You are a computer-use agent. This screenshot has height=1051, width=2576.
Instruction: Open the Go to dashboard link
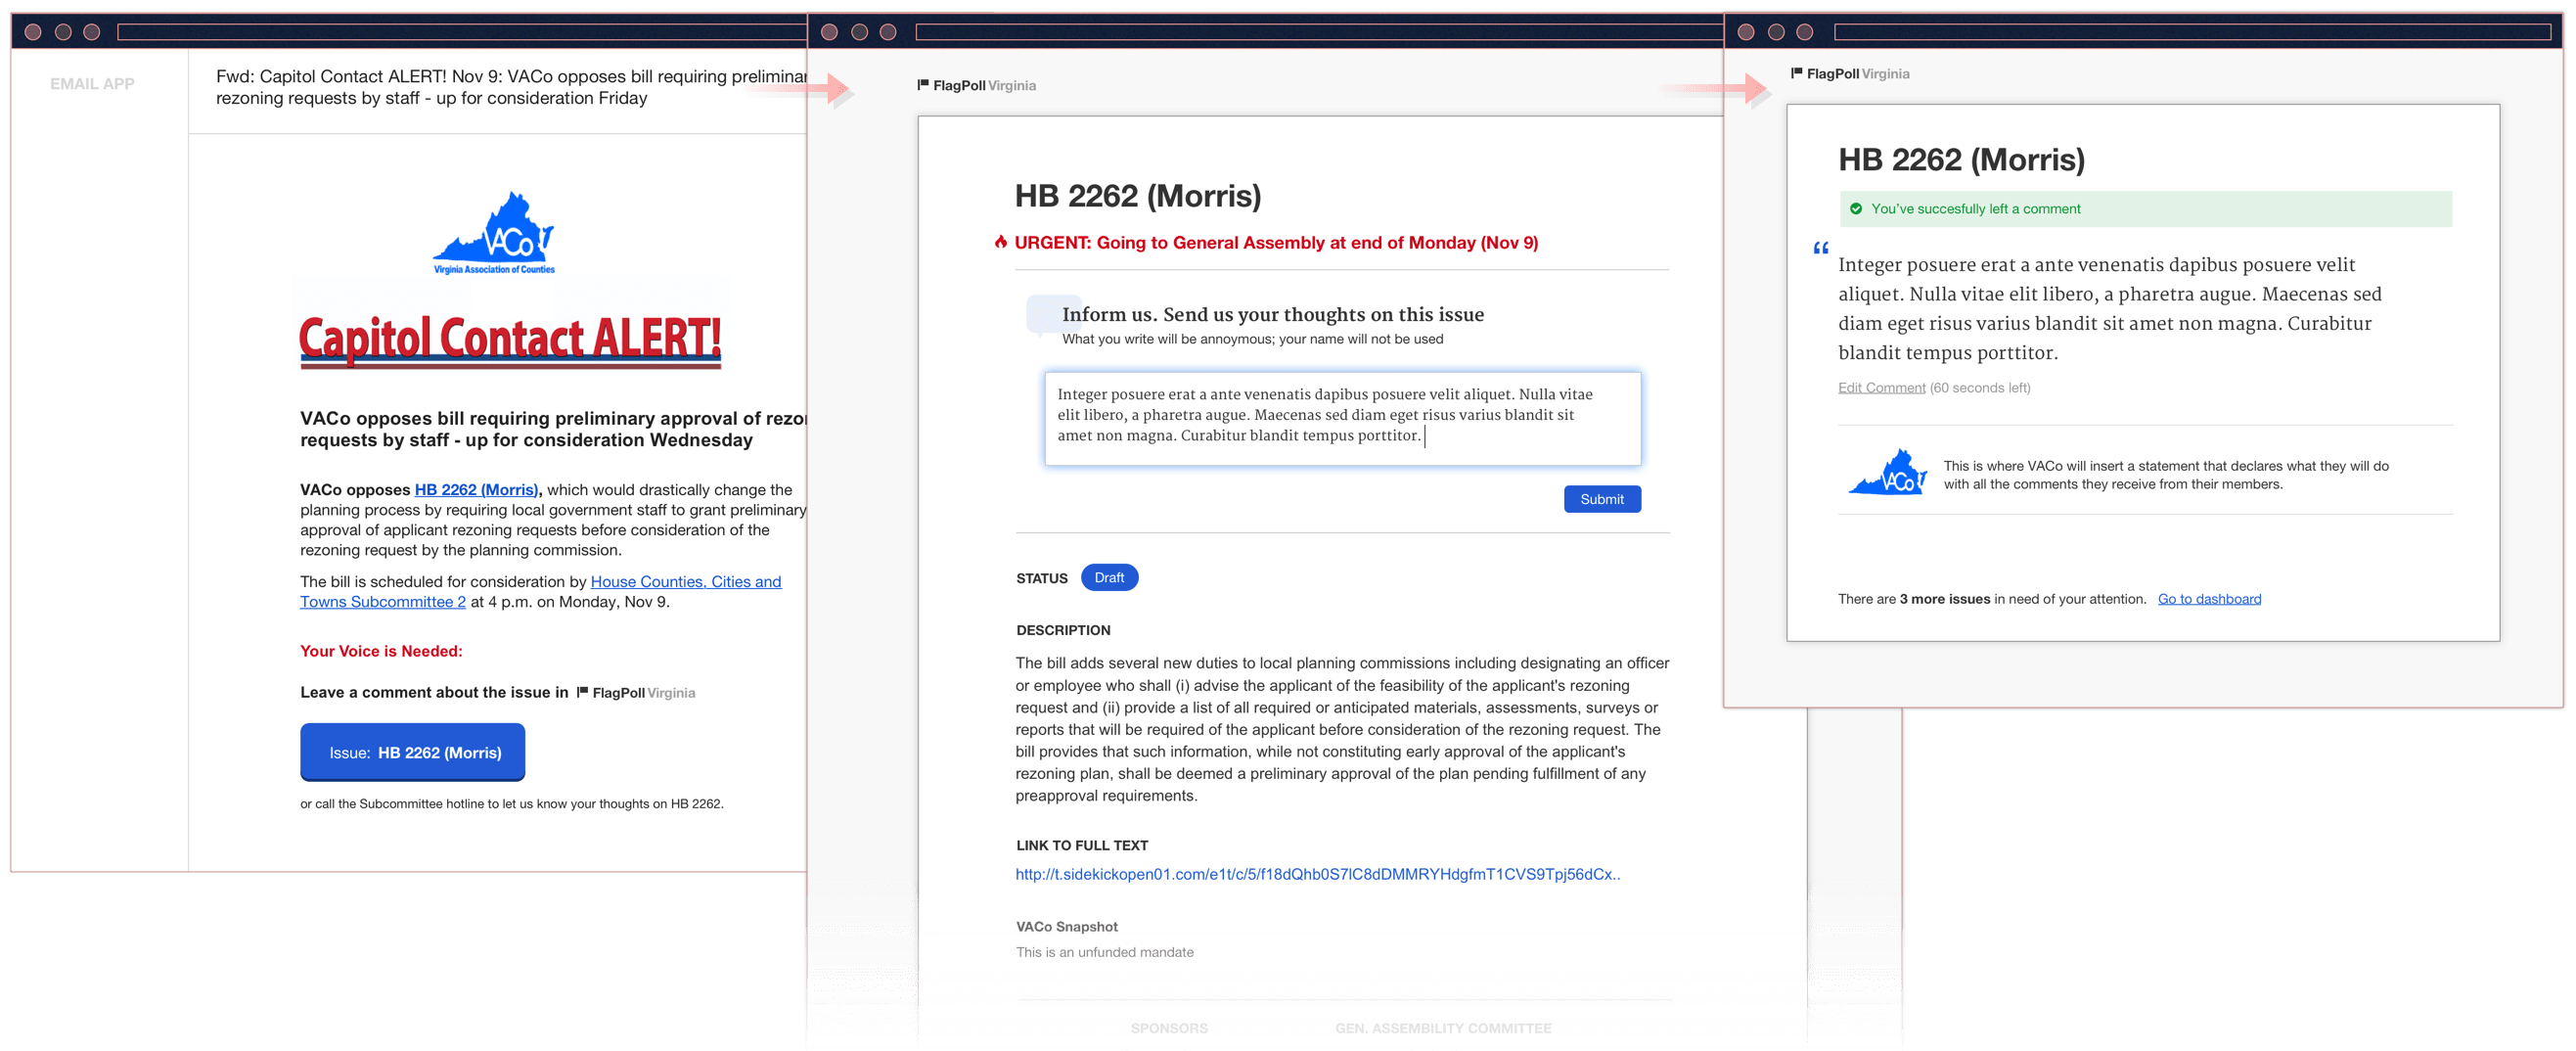pos(2209,598)
